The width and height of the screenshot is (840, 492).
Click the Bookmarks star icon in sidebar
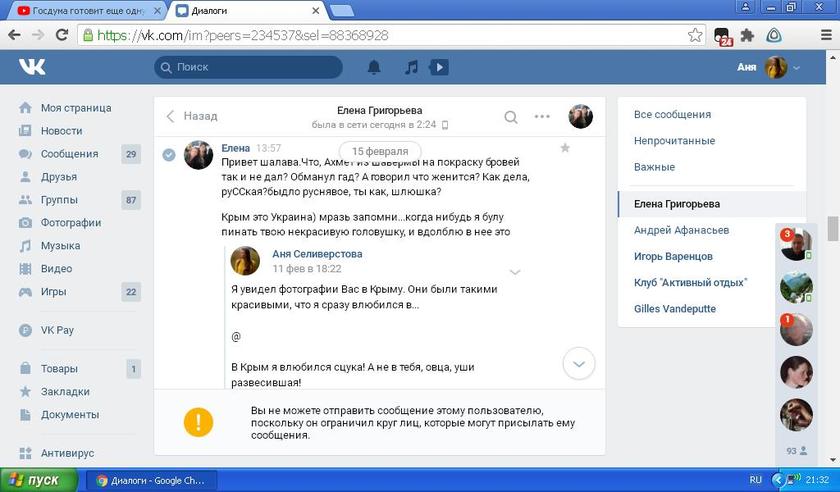point(25,392)
